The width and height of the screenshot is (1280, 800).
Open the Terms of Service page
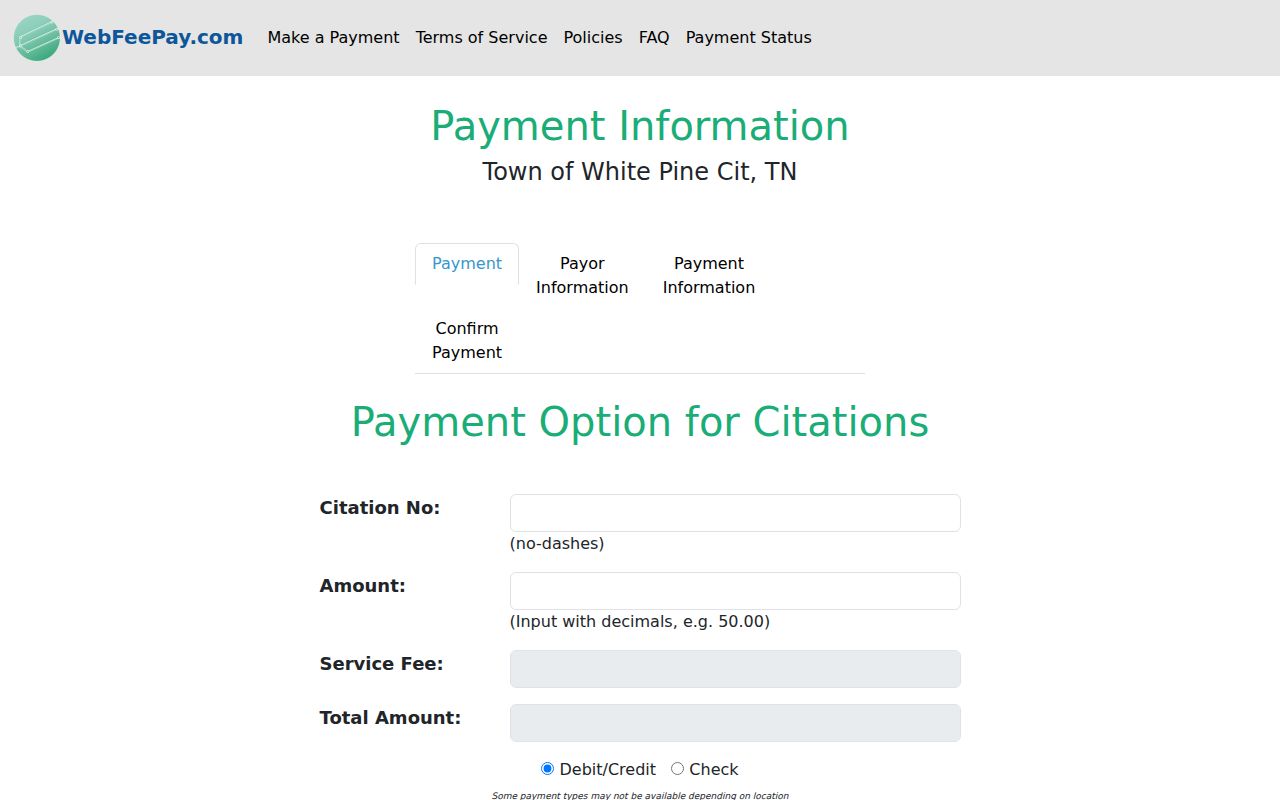[481, 37]
